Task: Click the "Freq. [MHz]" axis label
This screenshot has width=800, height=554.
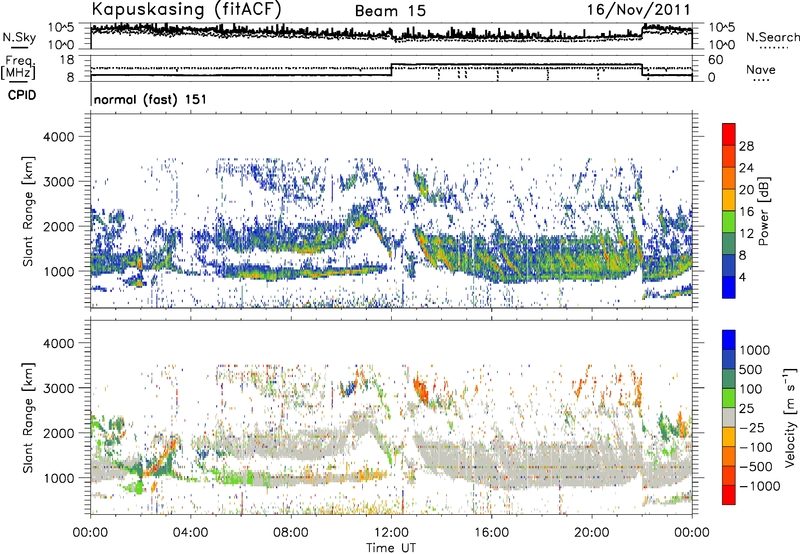Action: click(x=18, y=67)
